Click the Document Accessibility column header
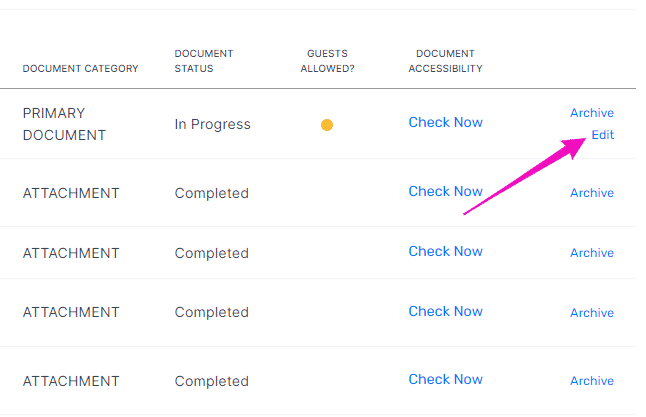The image size is (646, 417). click(445, 61)
